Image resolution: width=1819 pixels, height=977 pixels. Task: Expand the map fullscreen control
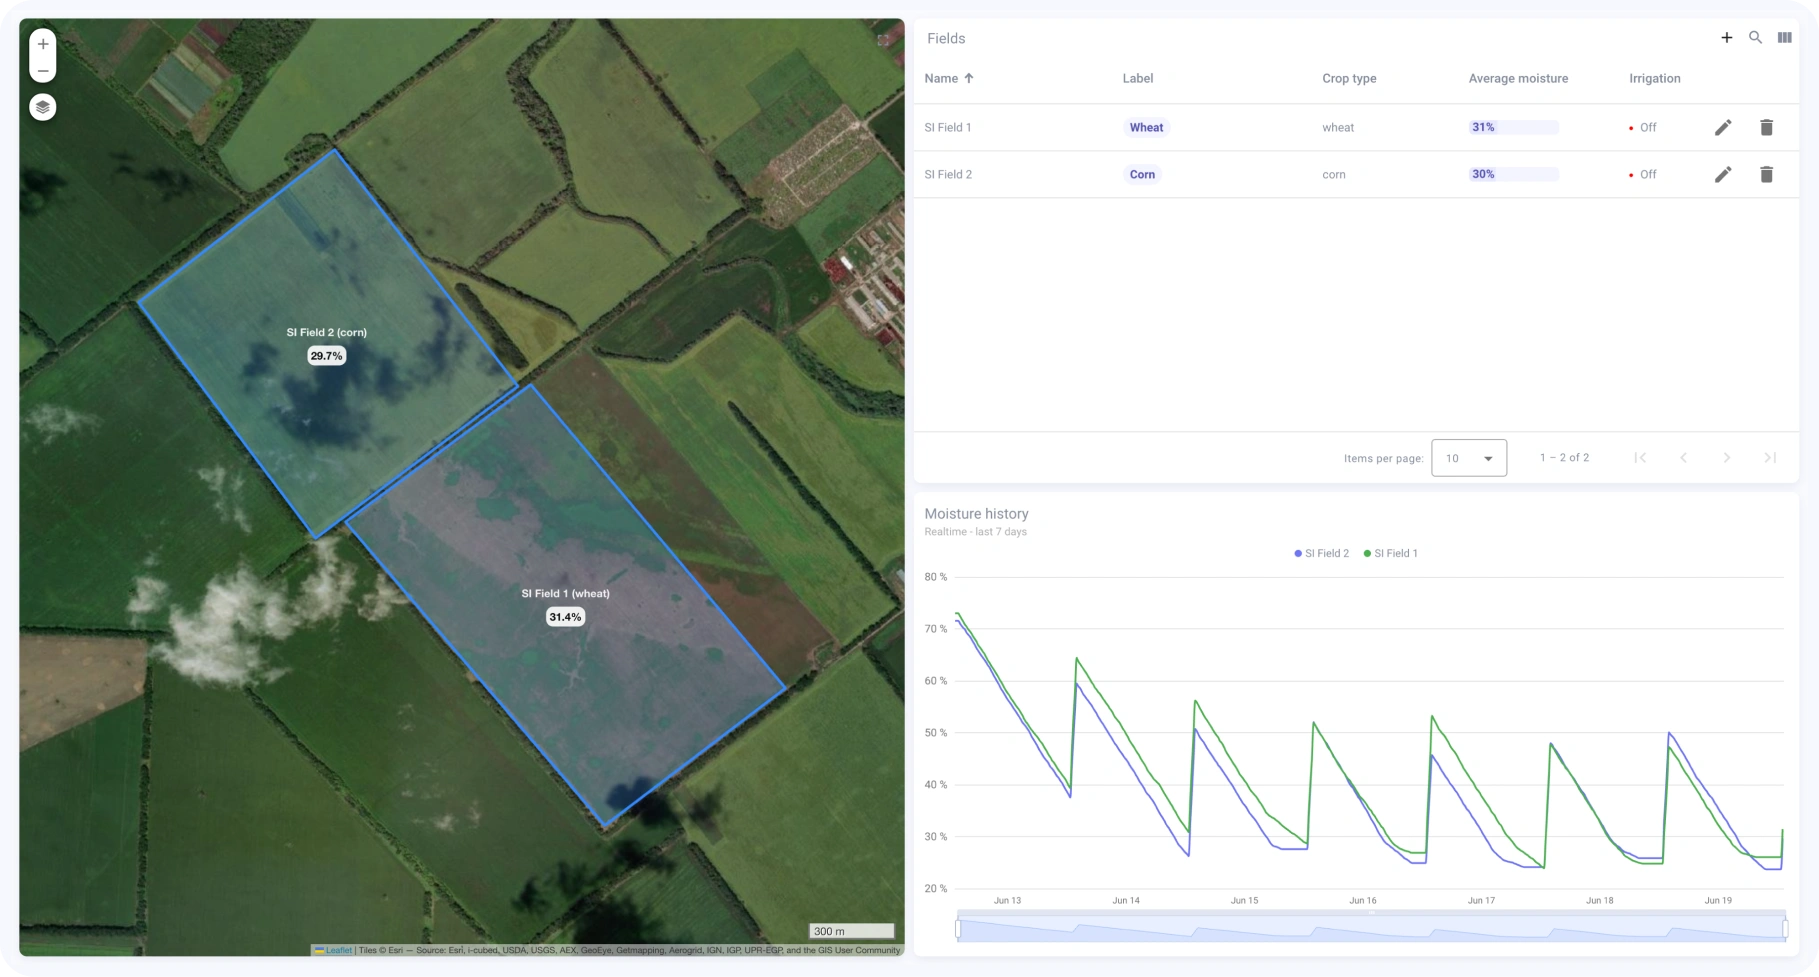click(884, 39)
